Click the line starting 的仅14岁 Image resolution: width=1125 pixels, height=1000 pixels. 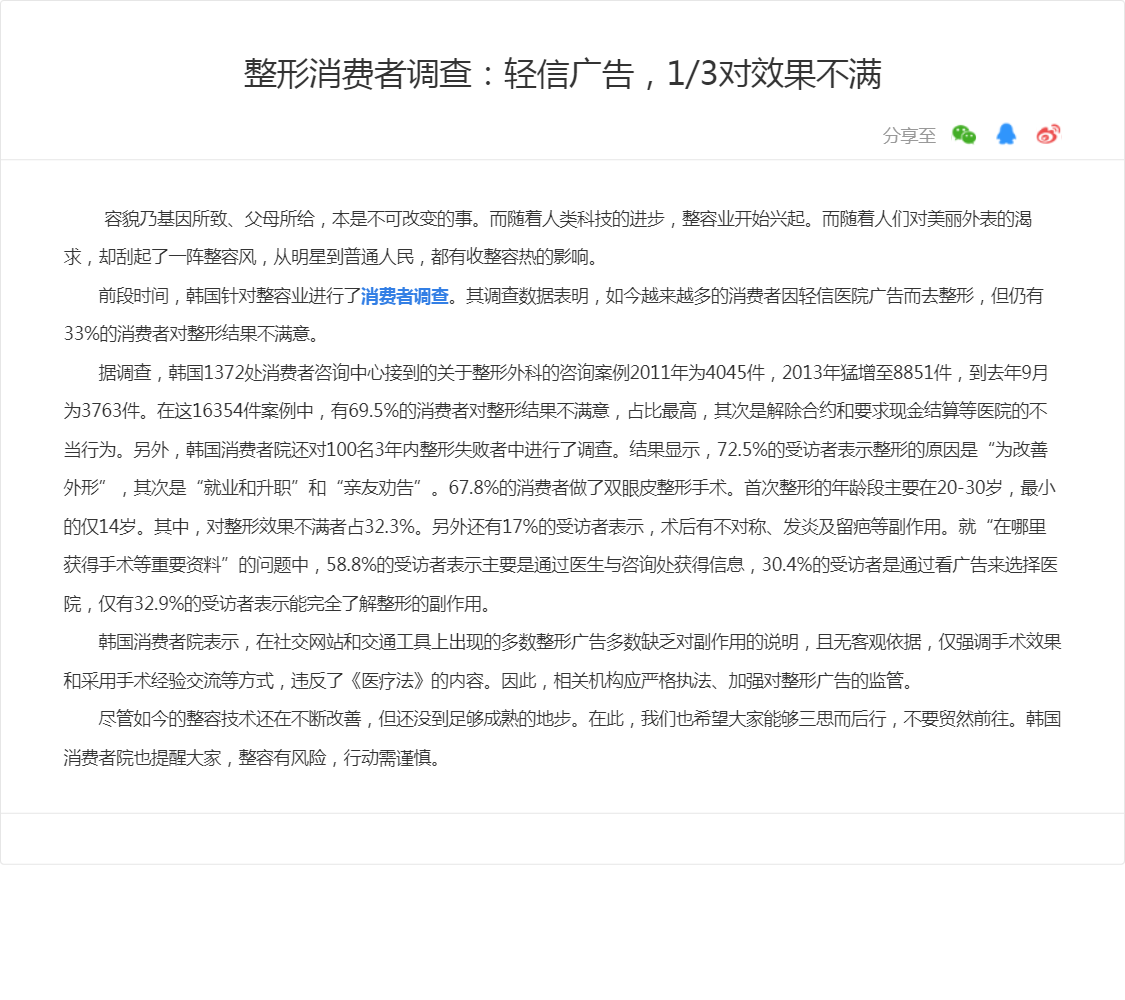point(555,527)
